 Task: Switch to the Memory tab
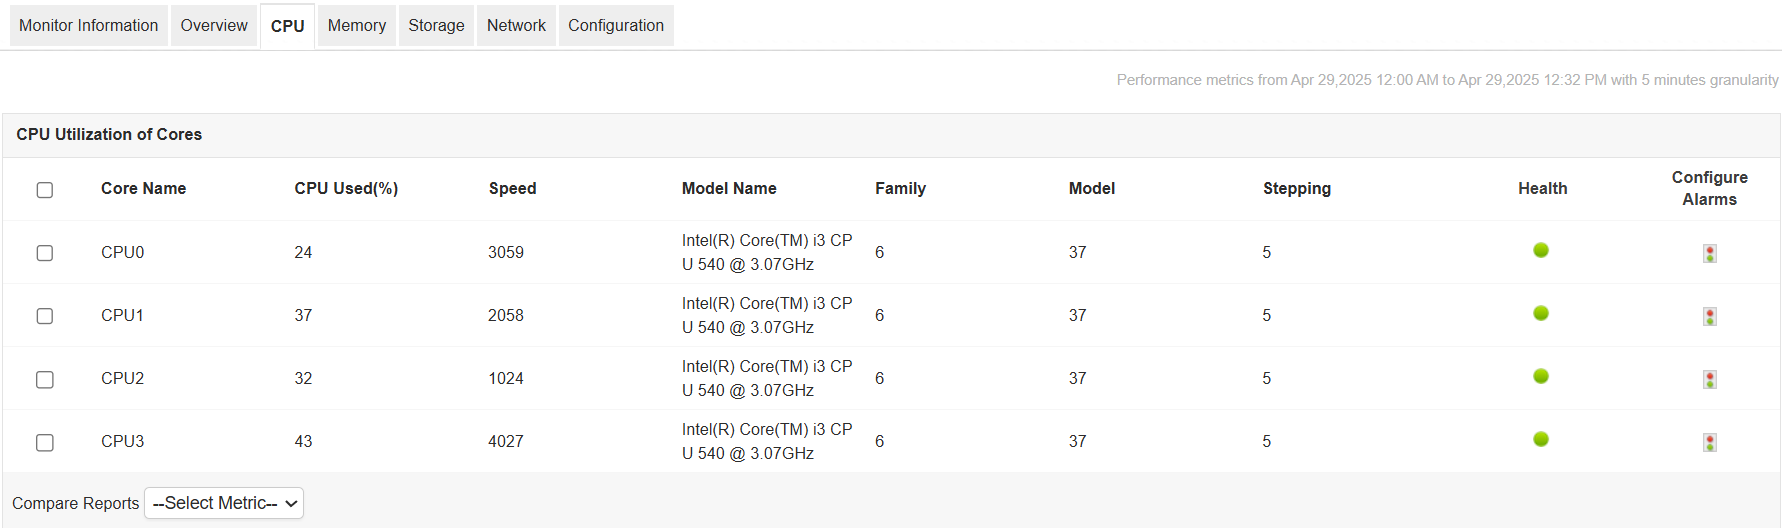357,26
